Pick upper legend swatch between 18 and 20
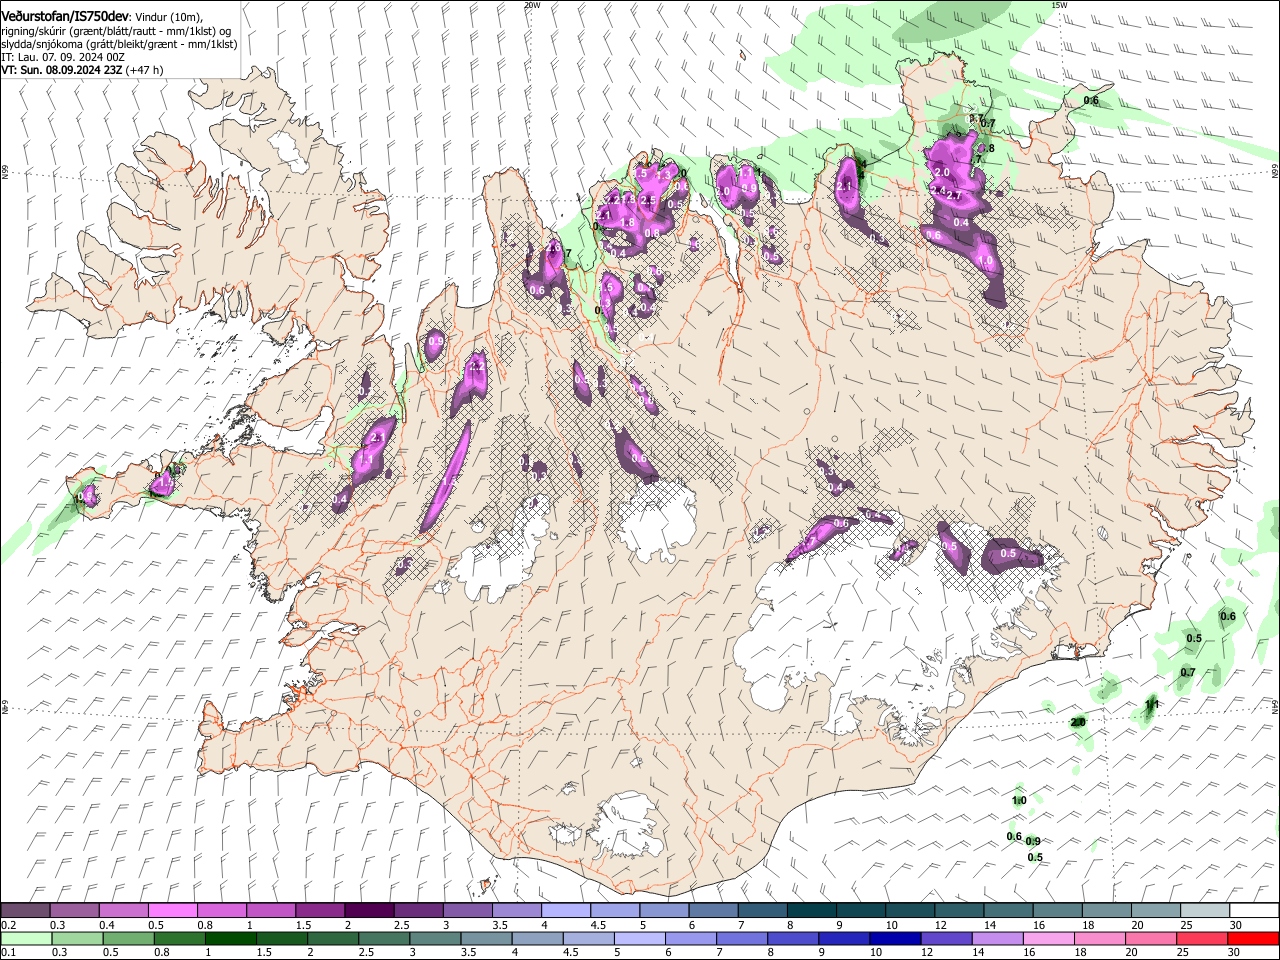Viewport: 1280px width, 960px height. point(1106,911)
